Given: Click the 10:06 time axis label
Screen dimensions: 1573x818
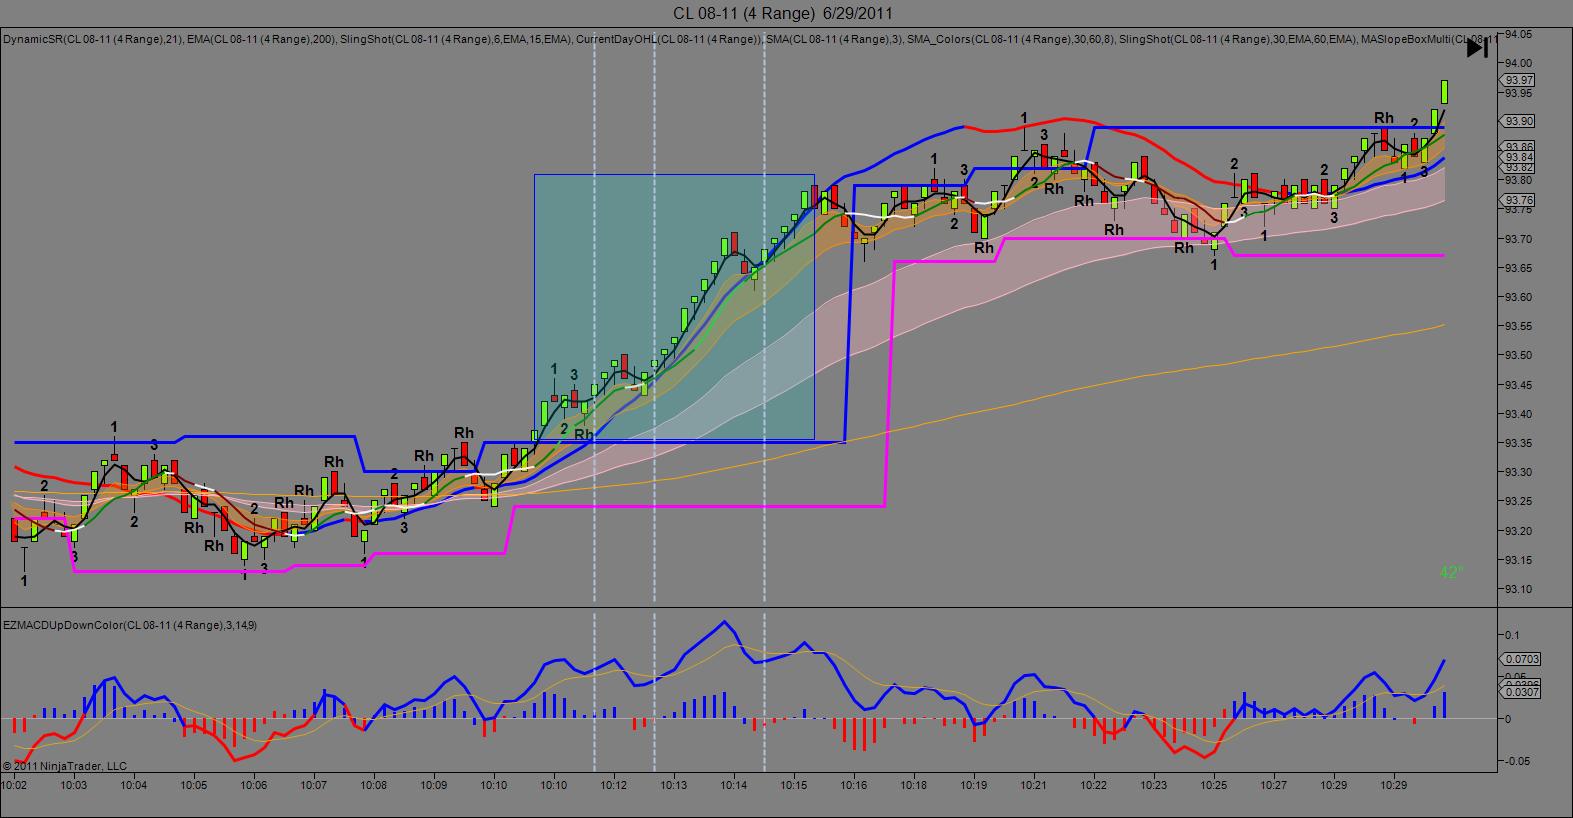Looking at the screenshot, I should pyautogui.click(x=254, y=786).
